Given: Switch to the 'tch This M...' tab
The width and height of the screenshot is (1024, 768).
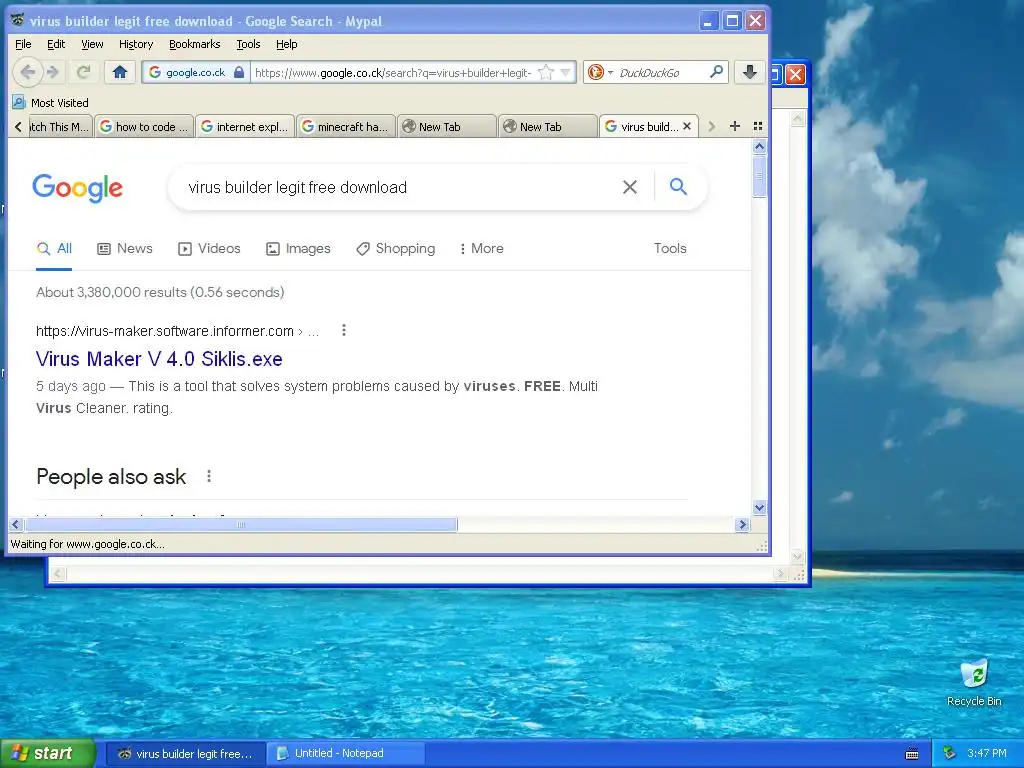Looking at the screenshot, I should tap(59, 127).
